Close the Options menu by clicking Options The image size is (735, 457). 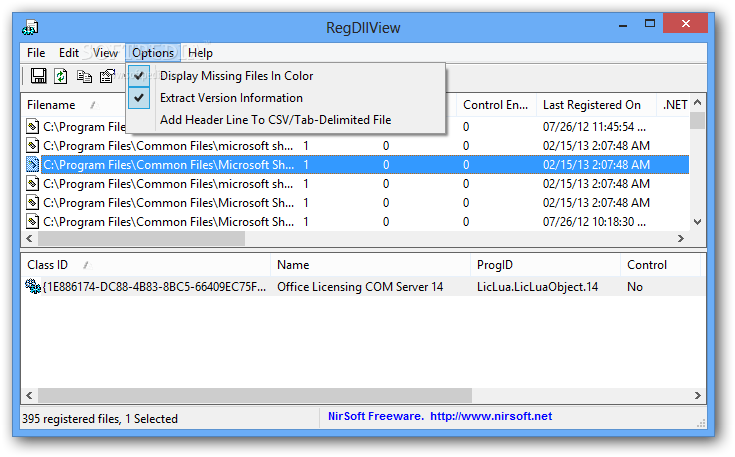(153, 53)
